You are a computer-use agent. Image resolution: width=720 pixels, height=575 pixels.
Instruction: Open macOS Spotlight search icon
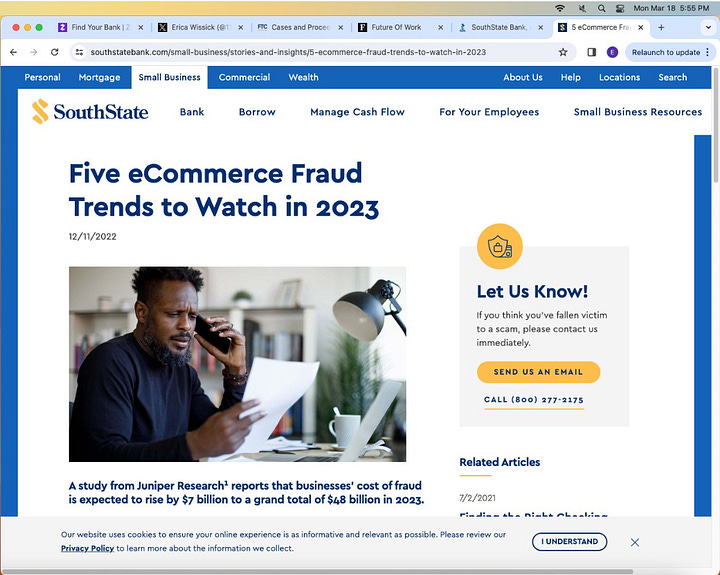tap(601, 8)
